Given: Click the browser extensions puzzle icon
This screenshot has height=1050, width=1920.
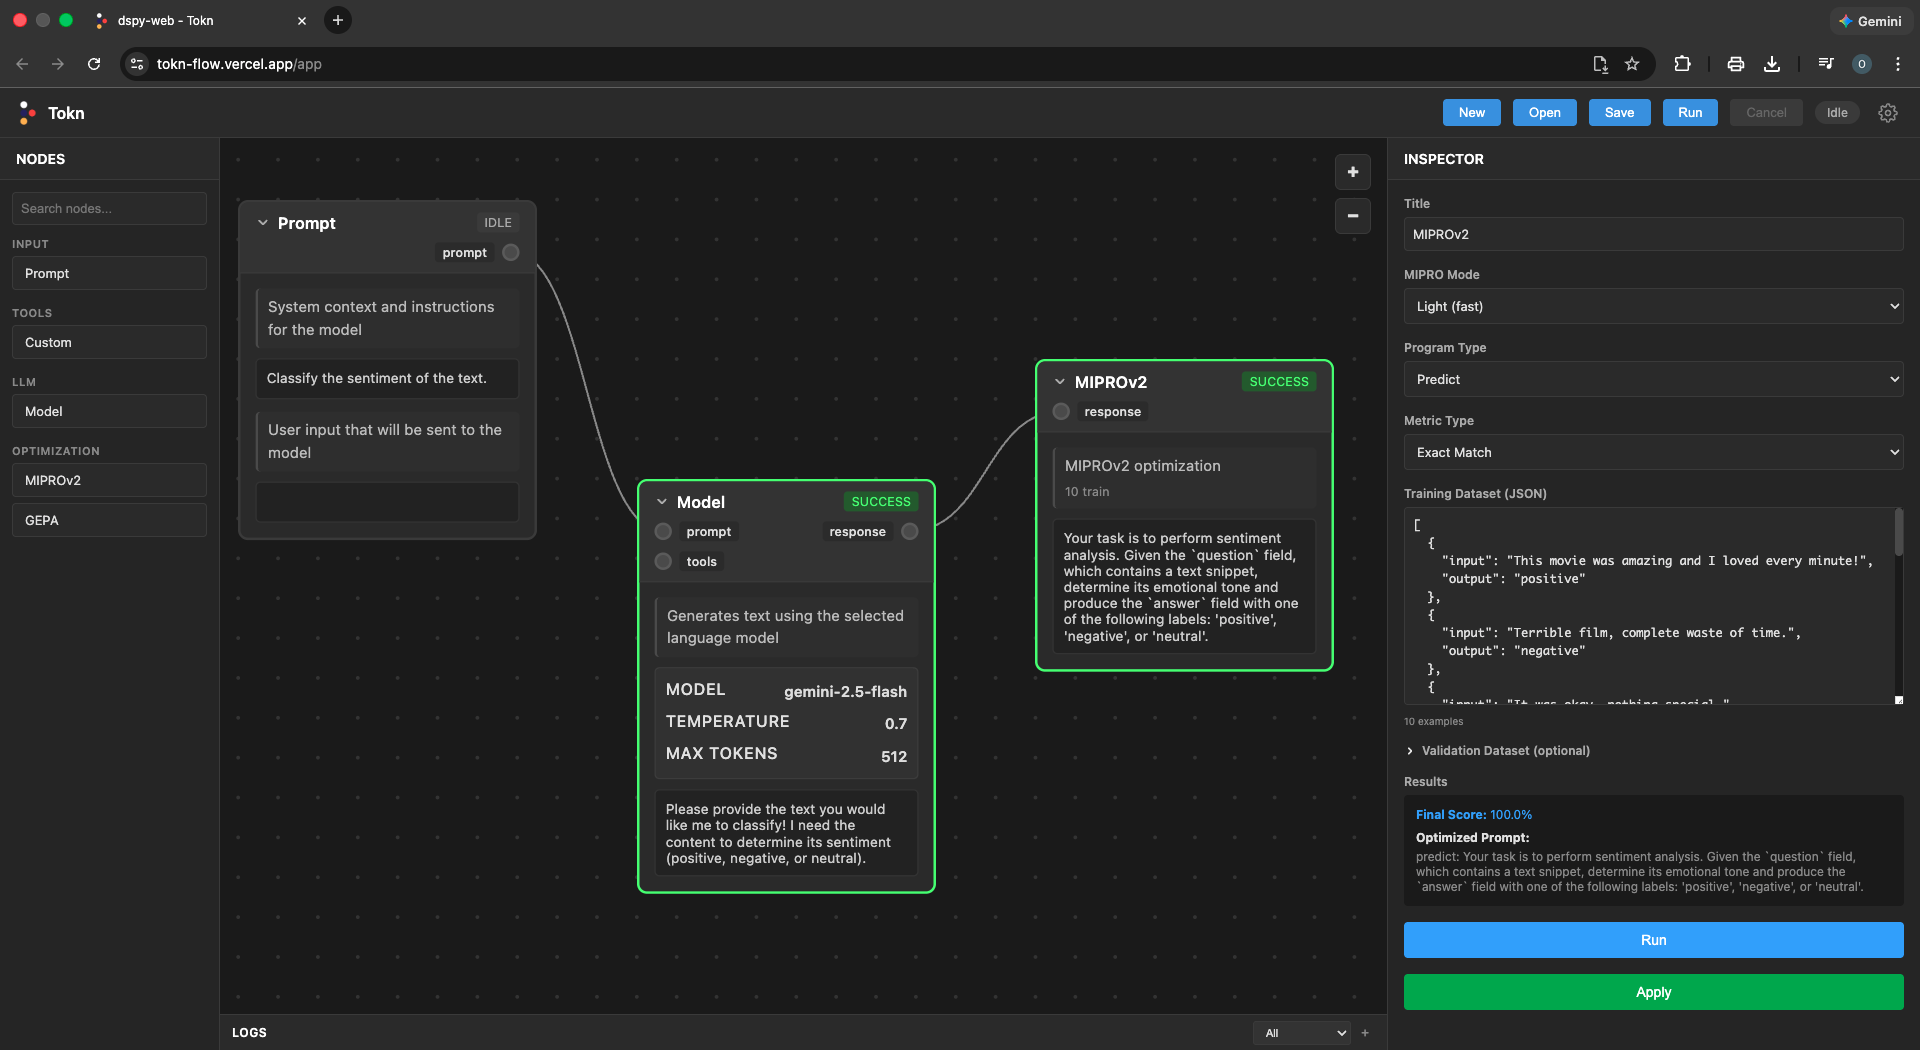Looking at the screenshot, I should 1682,63.
